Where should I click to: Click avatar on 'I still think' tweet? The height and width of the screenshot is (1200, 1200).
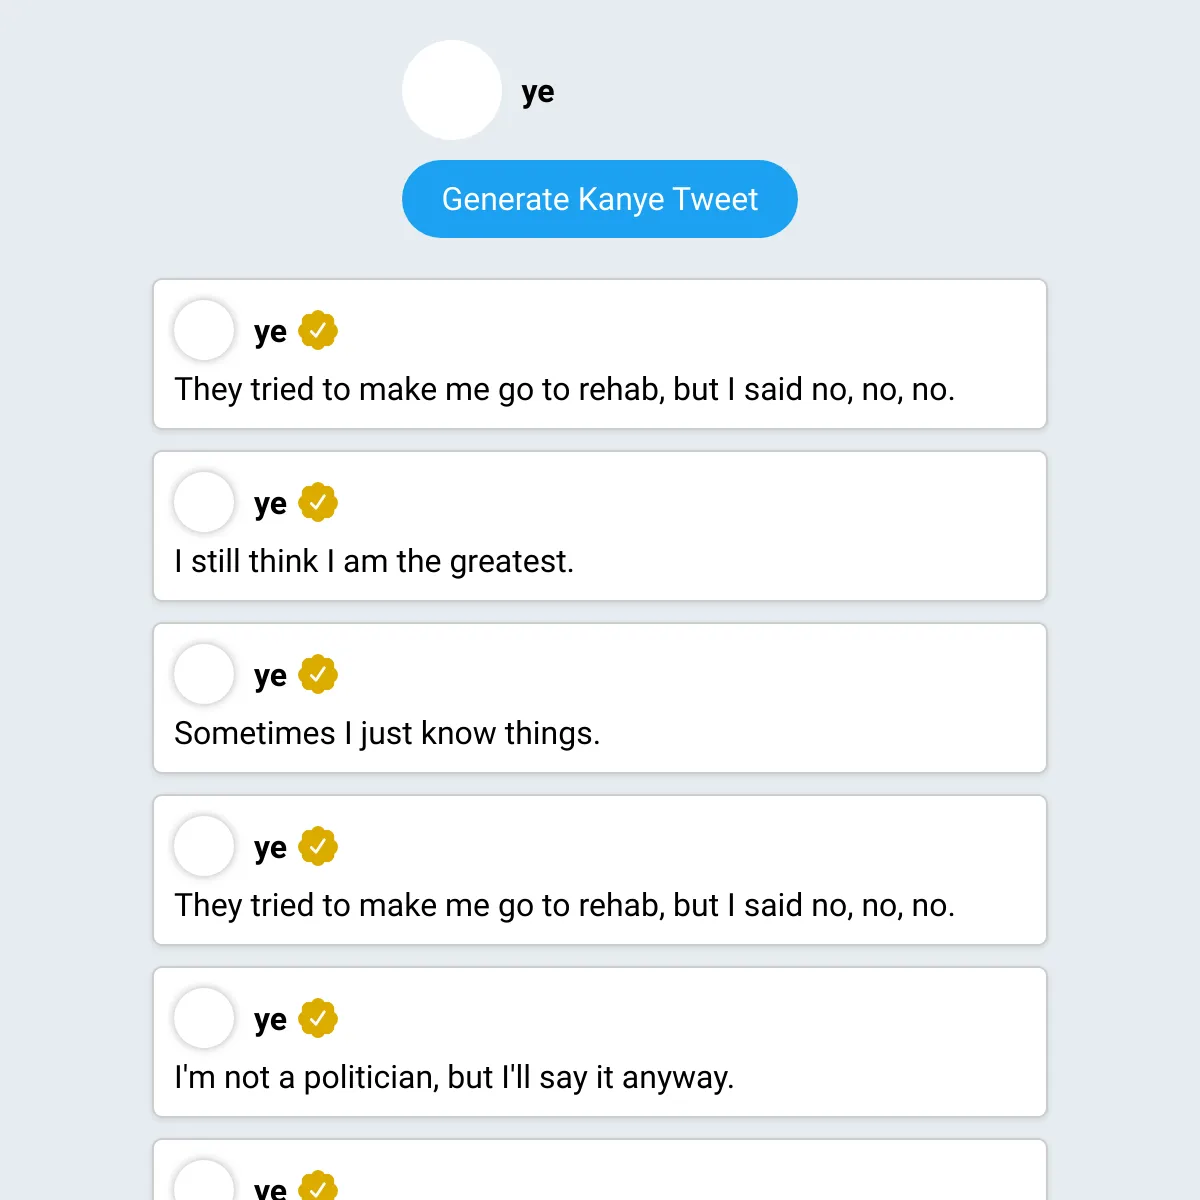tap(204, 502)
